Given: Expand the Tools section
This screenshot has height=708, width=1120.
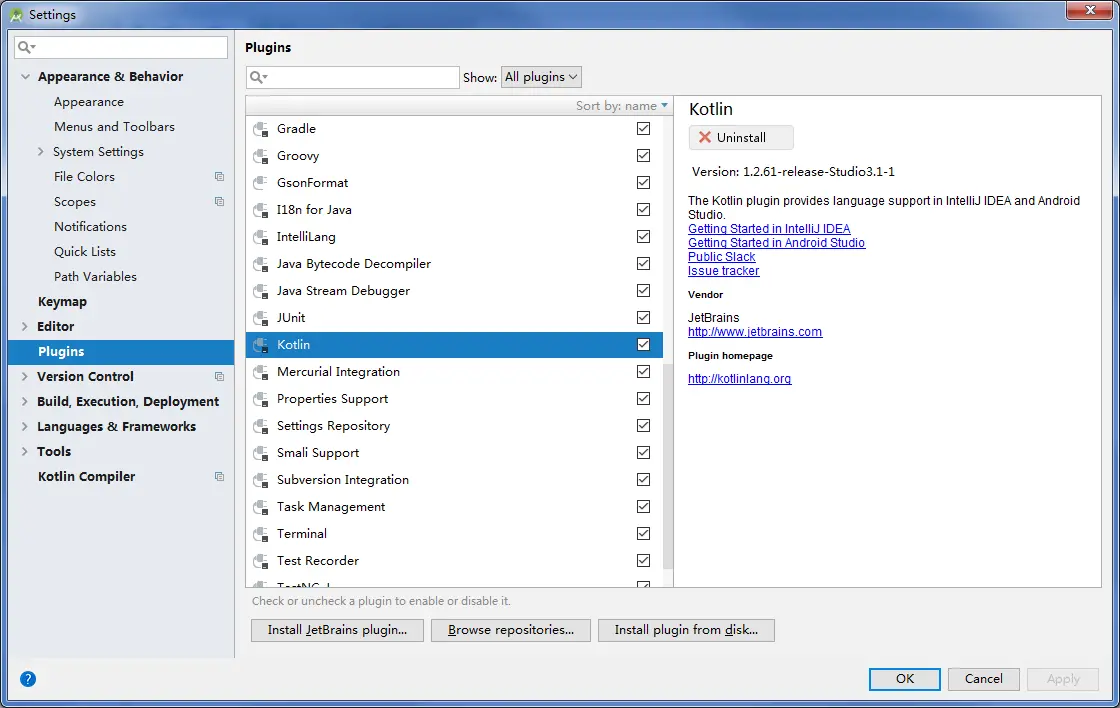Looking at the screenshot, I should coord(24,452).
